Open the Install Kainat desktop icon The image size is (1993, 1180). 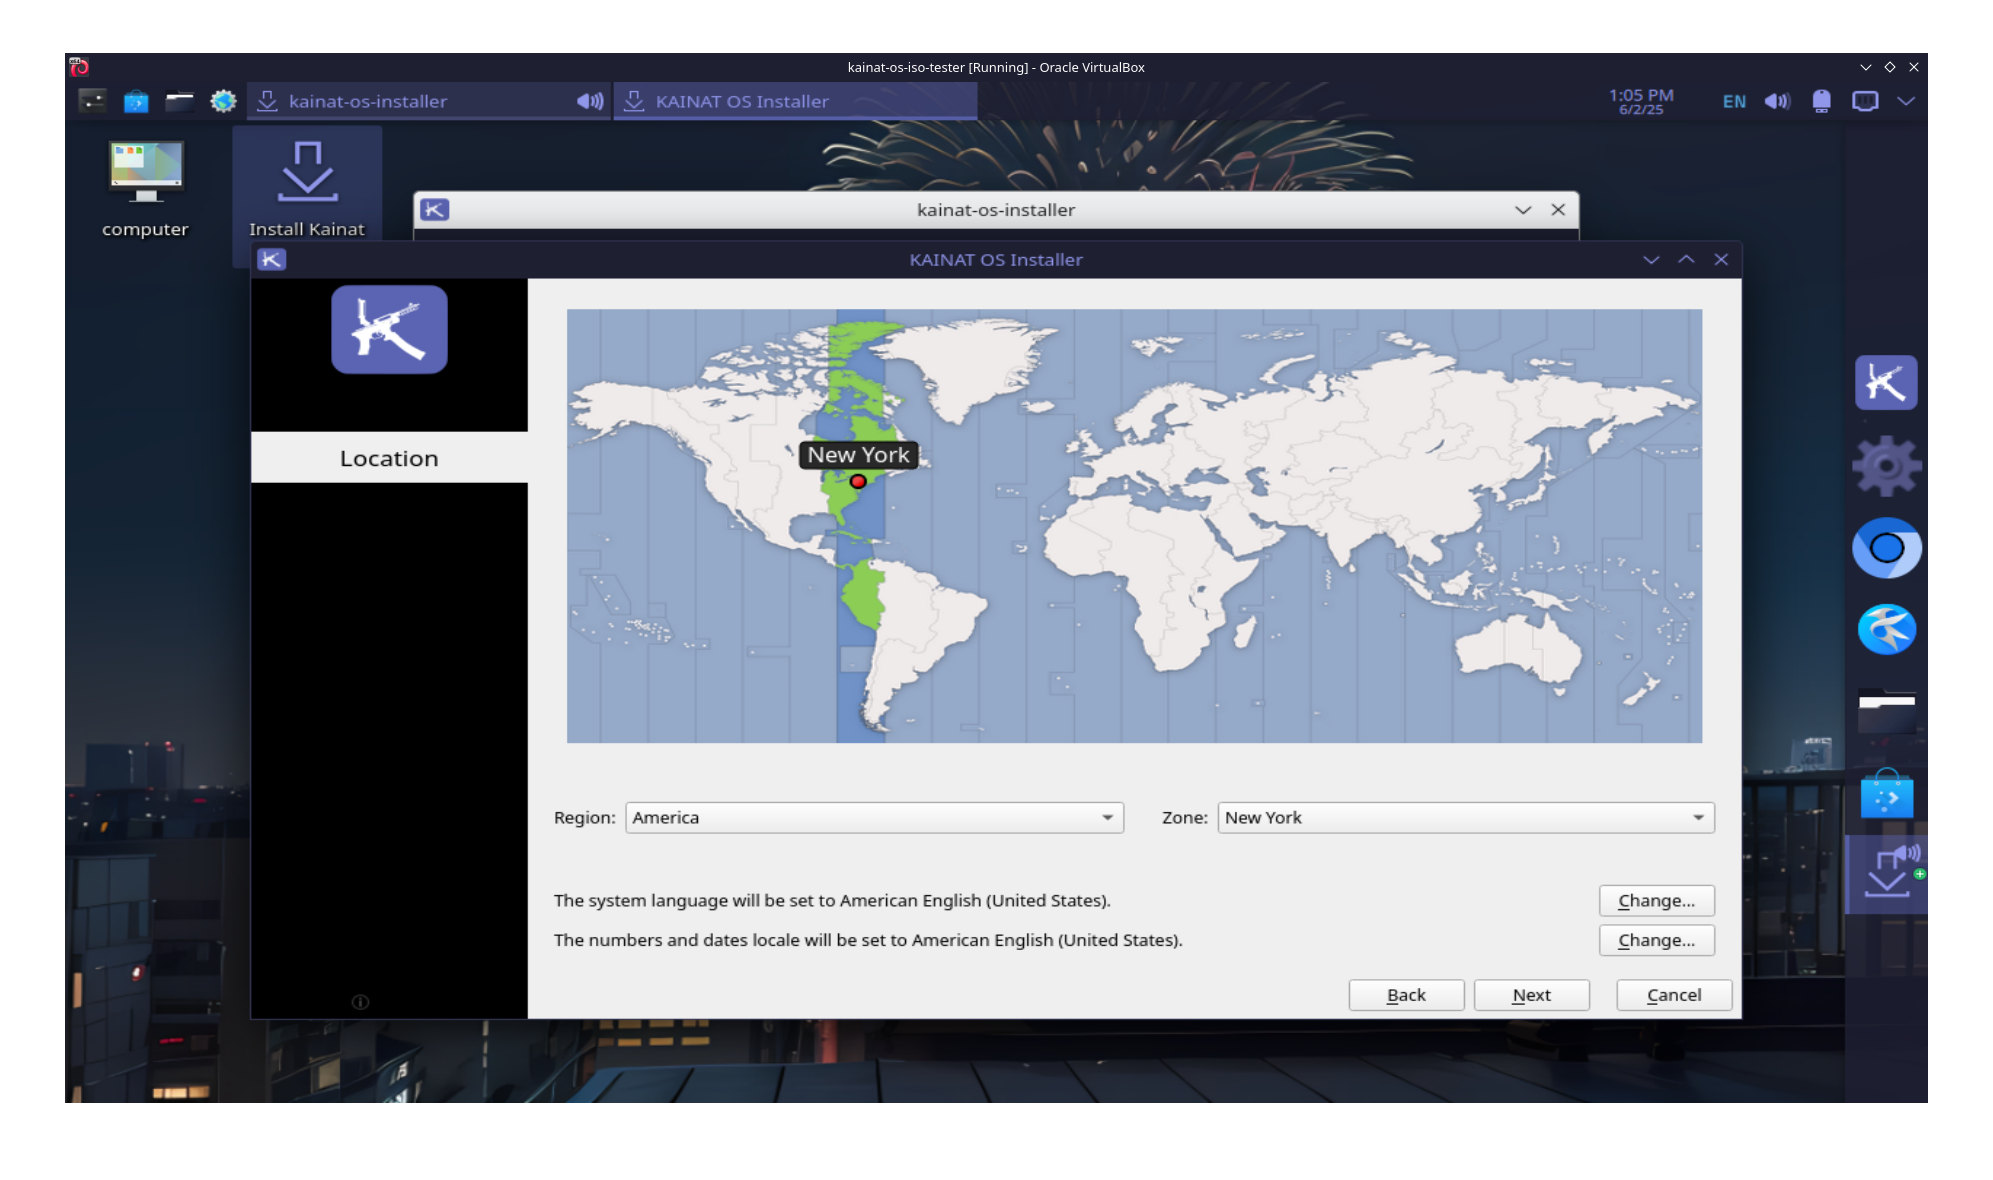tap(307, 188)
